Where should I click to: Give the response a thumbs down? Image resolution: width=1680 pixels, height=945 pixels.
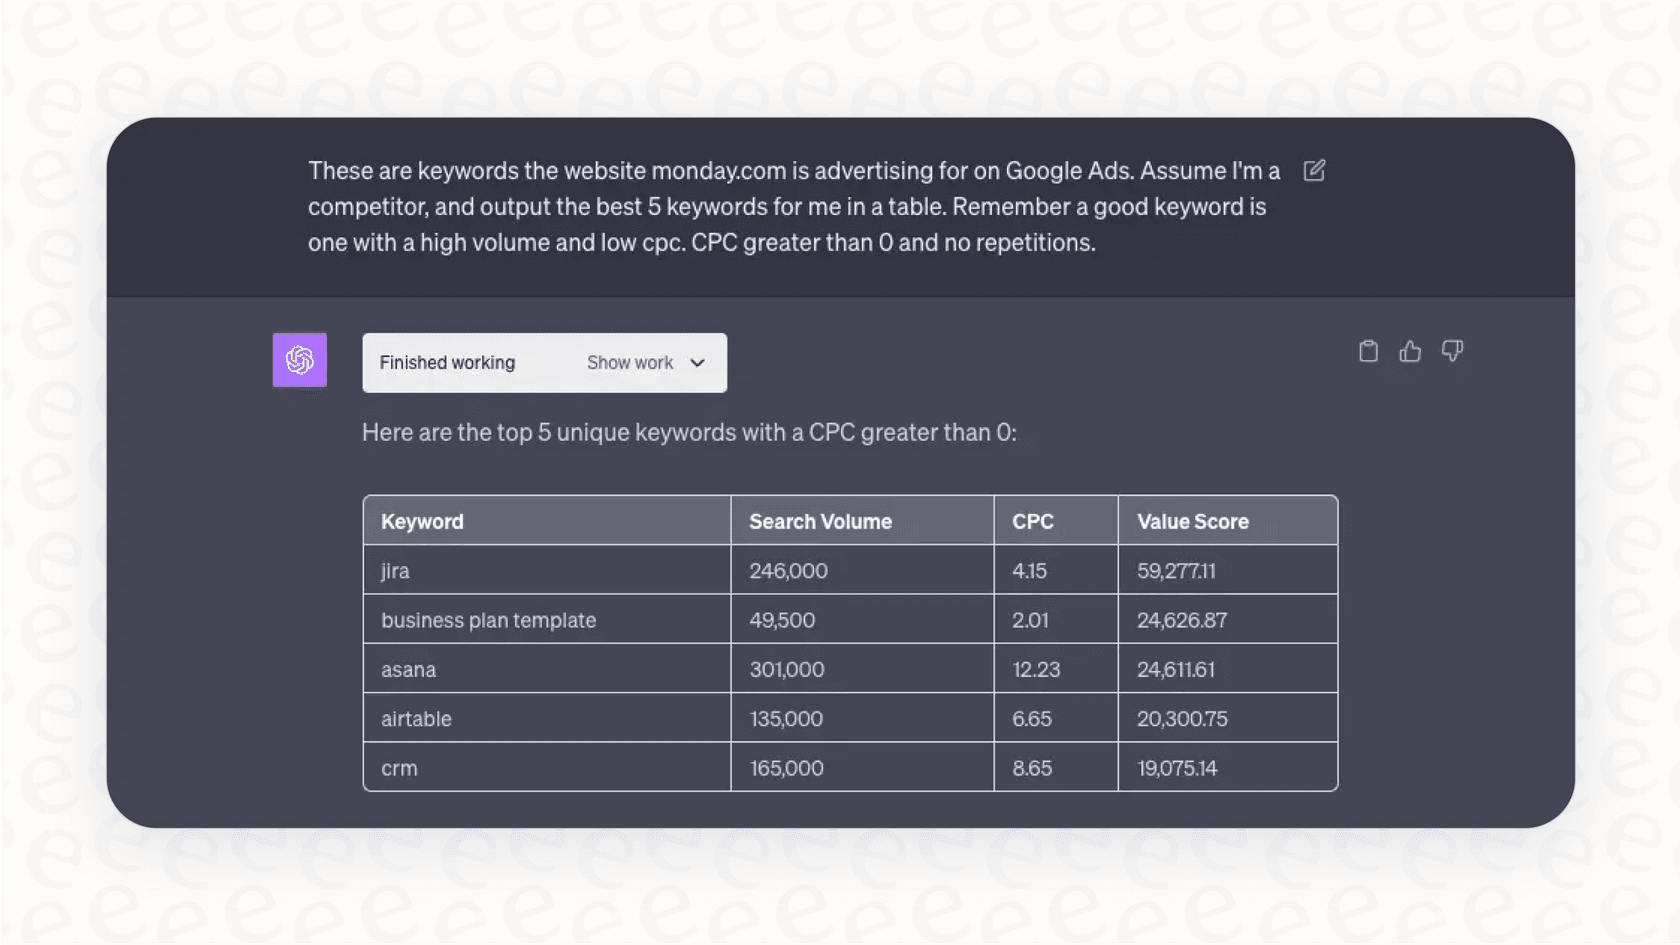click(x=1452, y=351)
